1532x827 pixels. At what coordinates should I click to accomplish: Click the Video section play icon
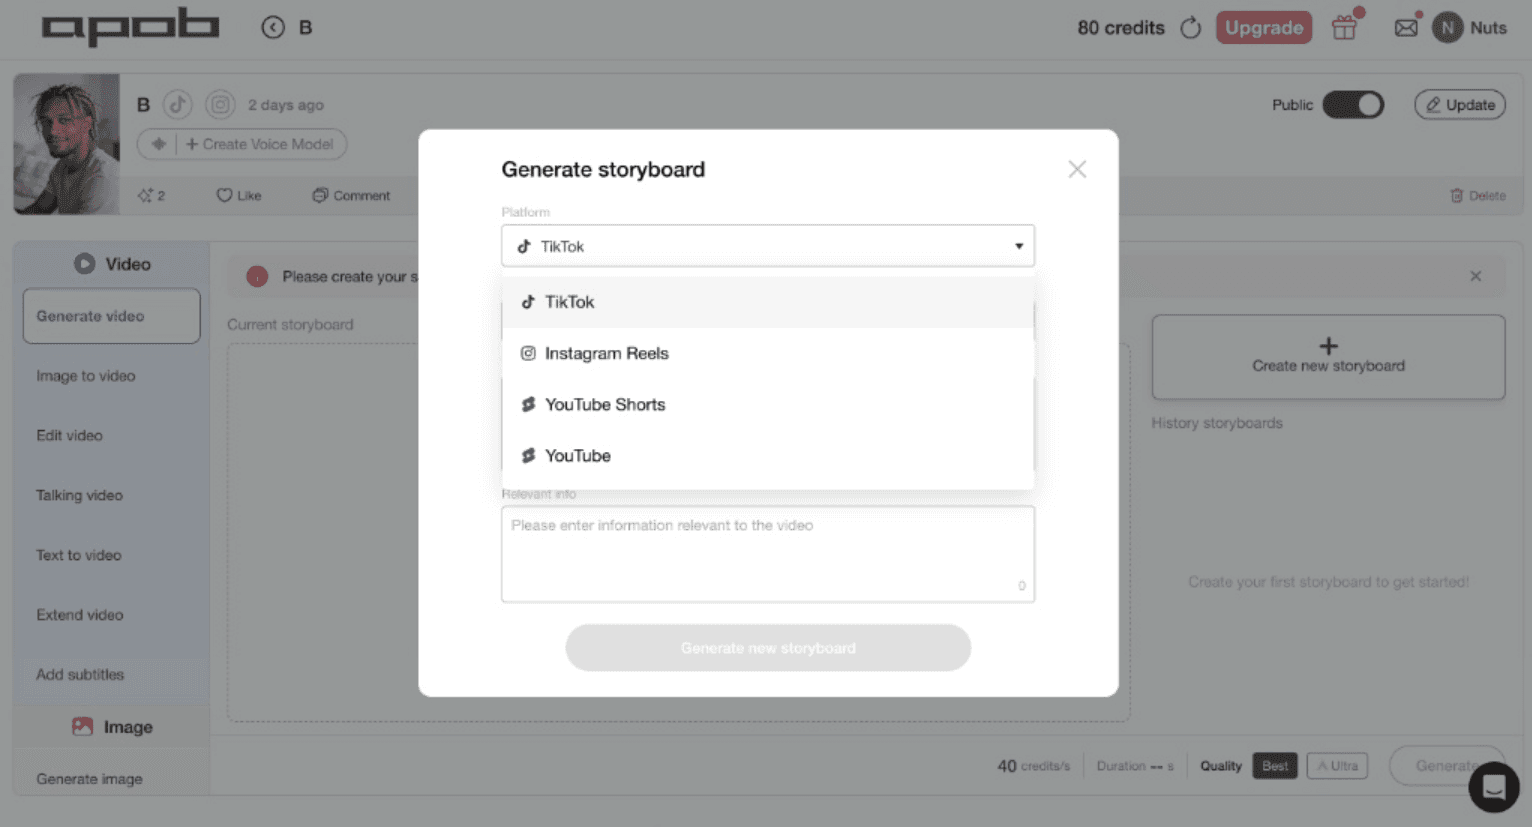coord(84,264)
